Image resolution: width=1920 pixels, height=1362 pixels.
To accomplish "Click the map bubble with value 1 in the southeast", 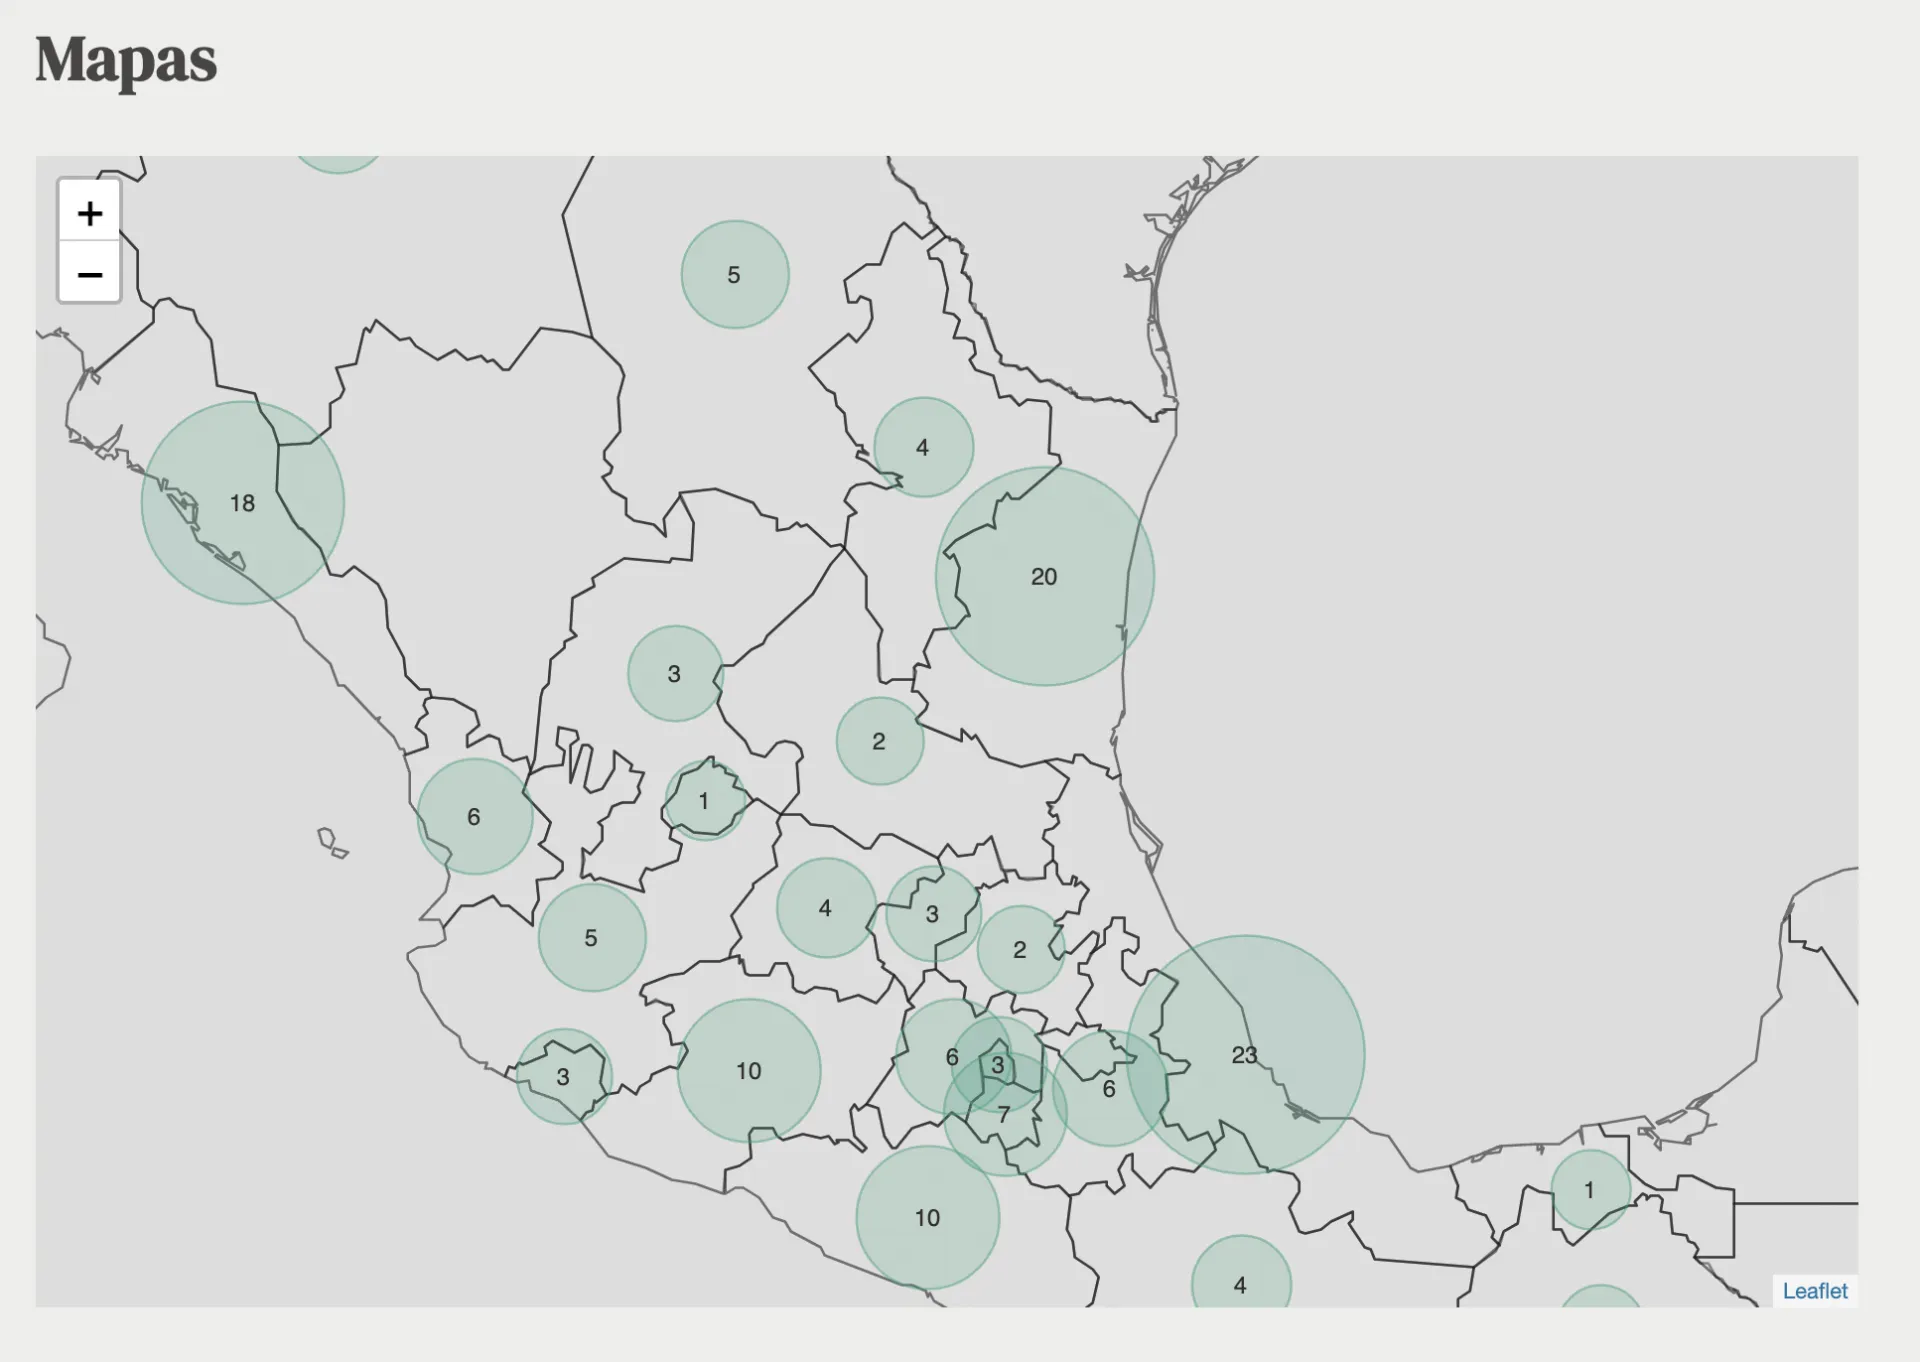I will pos(1591,1190).
